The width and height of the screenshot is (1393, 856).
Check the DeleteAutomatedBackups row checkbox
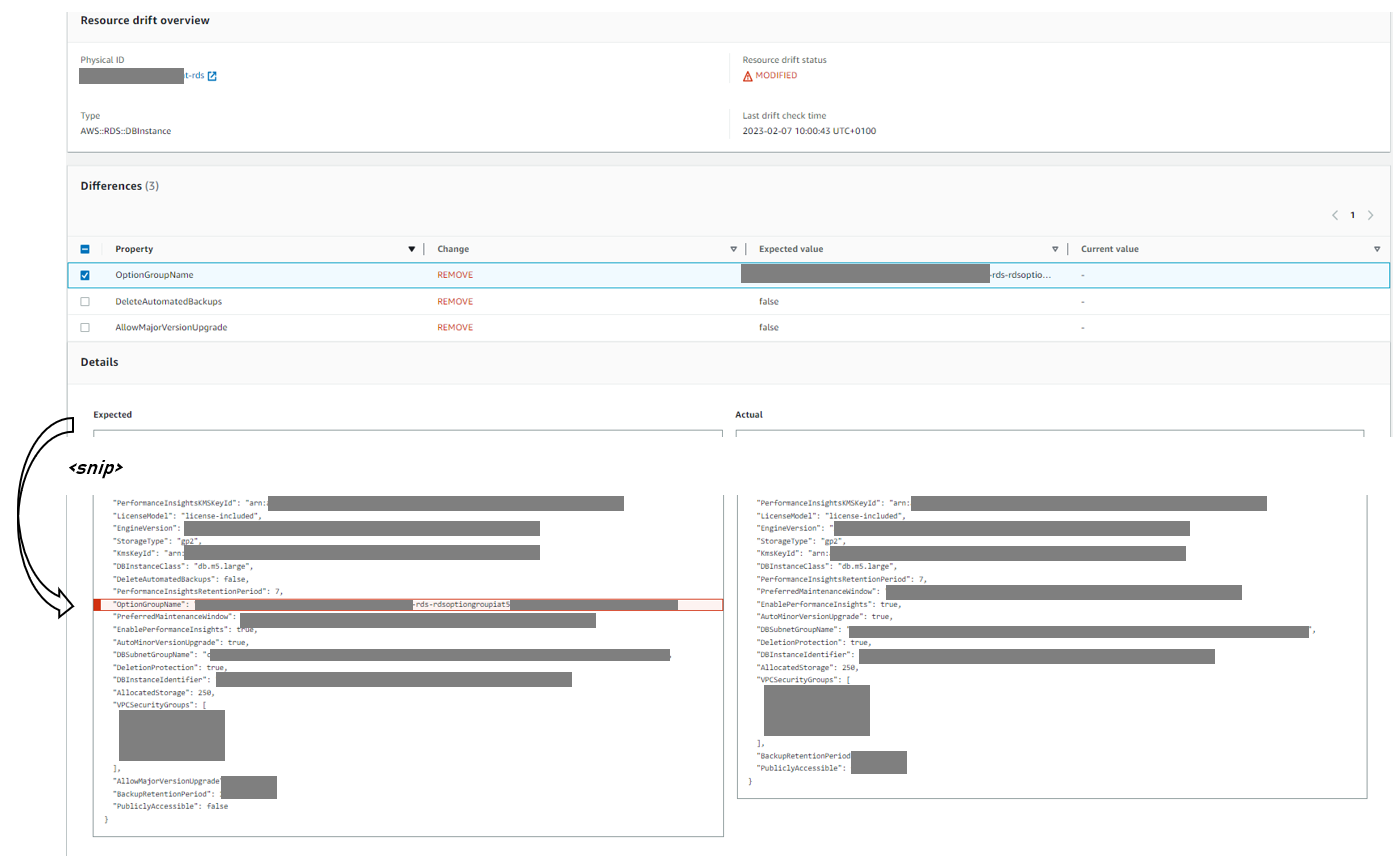click(85, 301)
